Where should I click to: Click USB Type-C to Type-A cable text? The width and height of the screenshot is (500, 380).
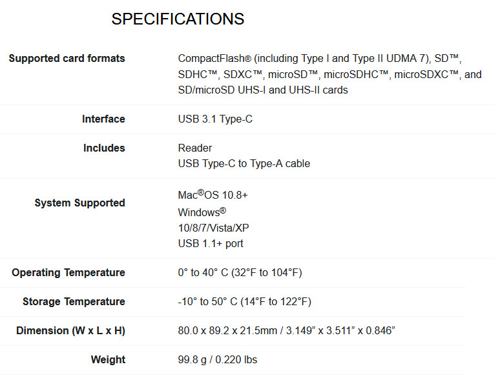point(244,164)
